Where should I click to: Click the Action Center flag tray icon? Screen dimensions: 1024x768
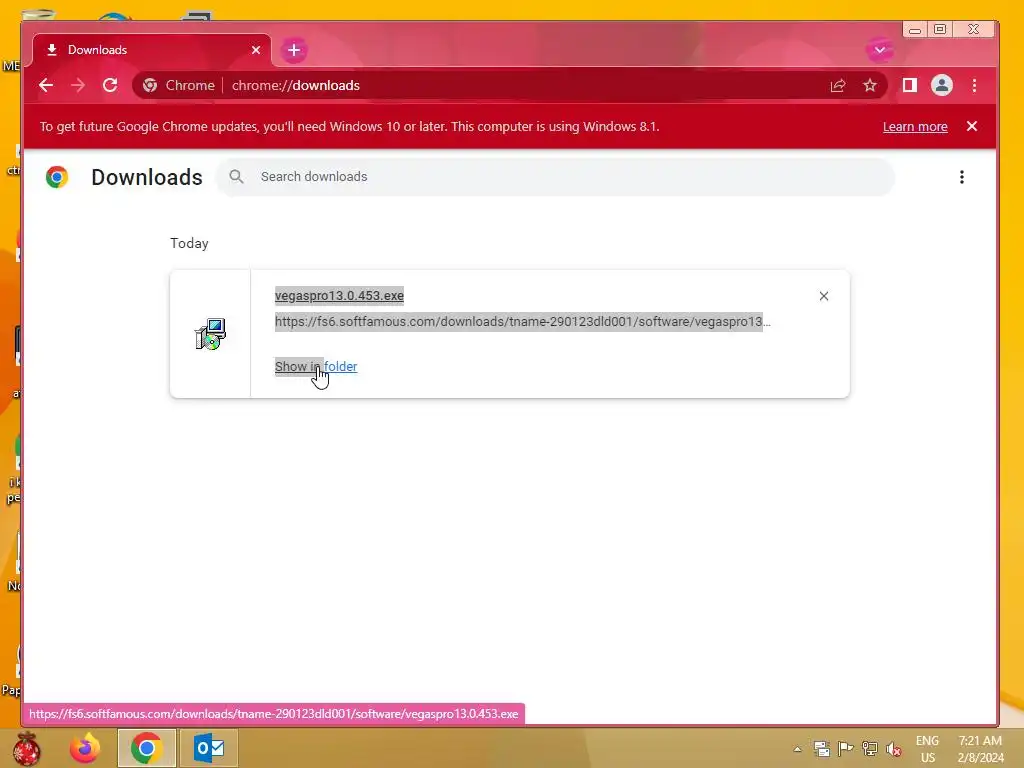pos(846,748)
